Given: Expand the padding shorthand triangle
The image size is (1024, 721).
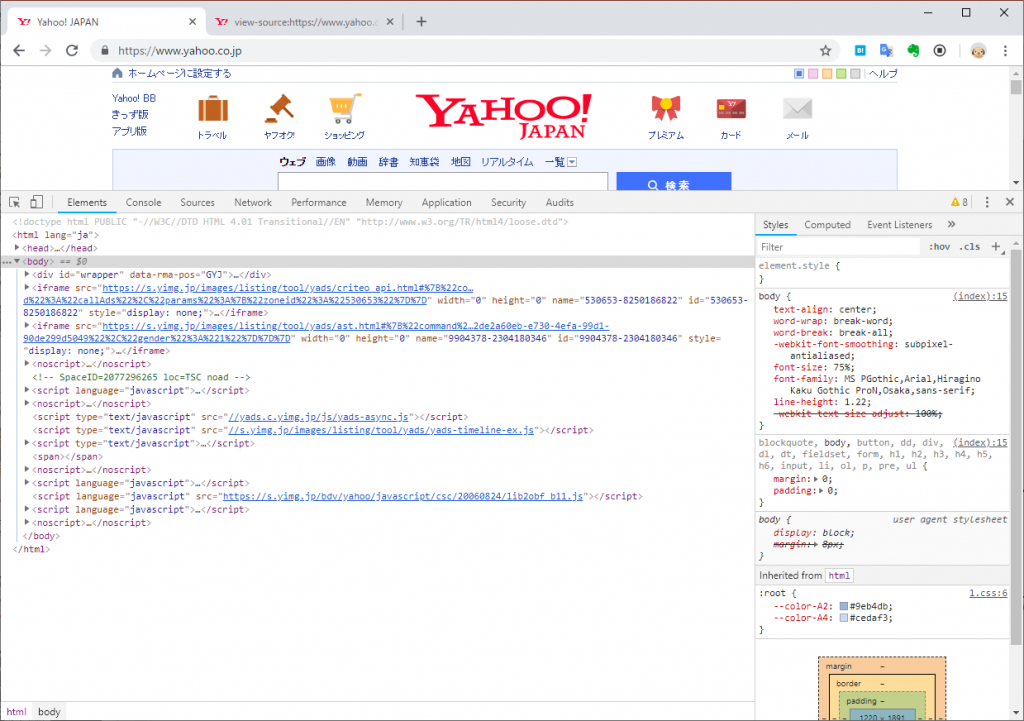Looking at the screenshot, I should (x=821, y=491).
